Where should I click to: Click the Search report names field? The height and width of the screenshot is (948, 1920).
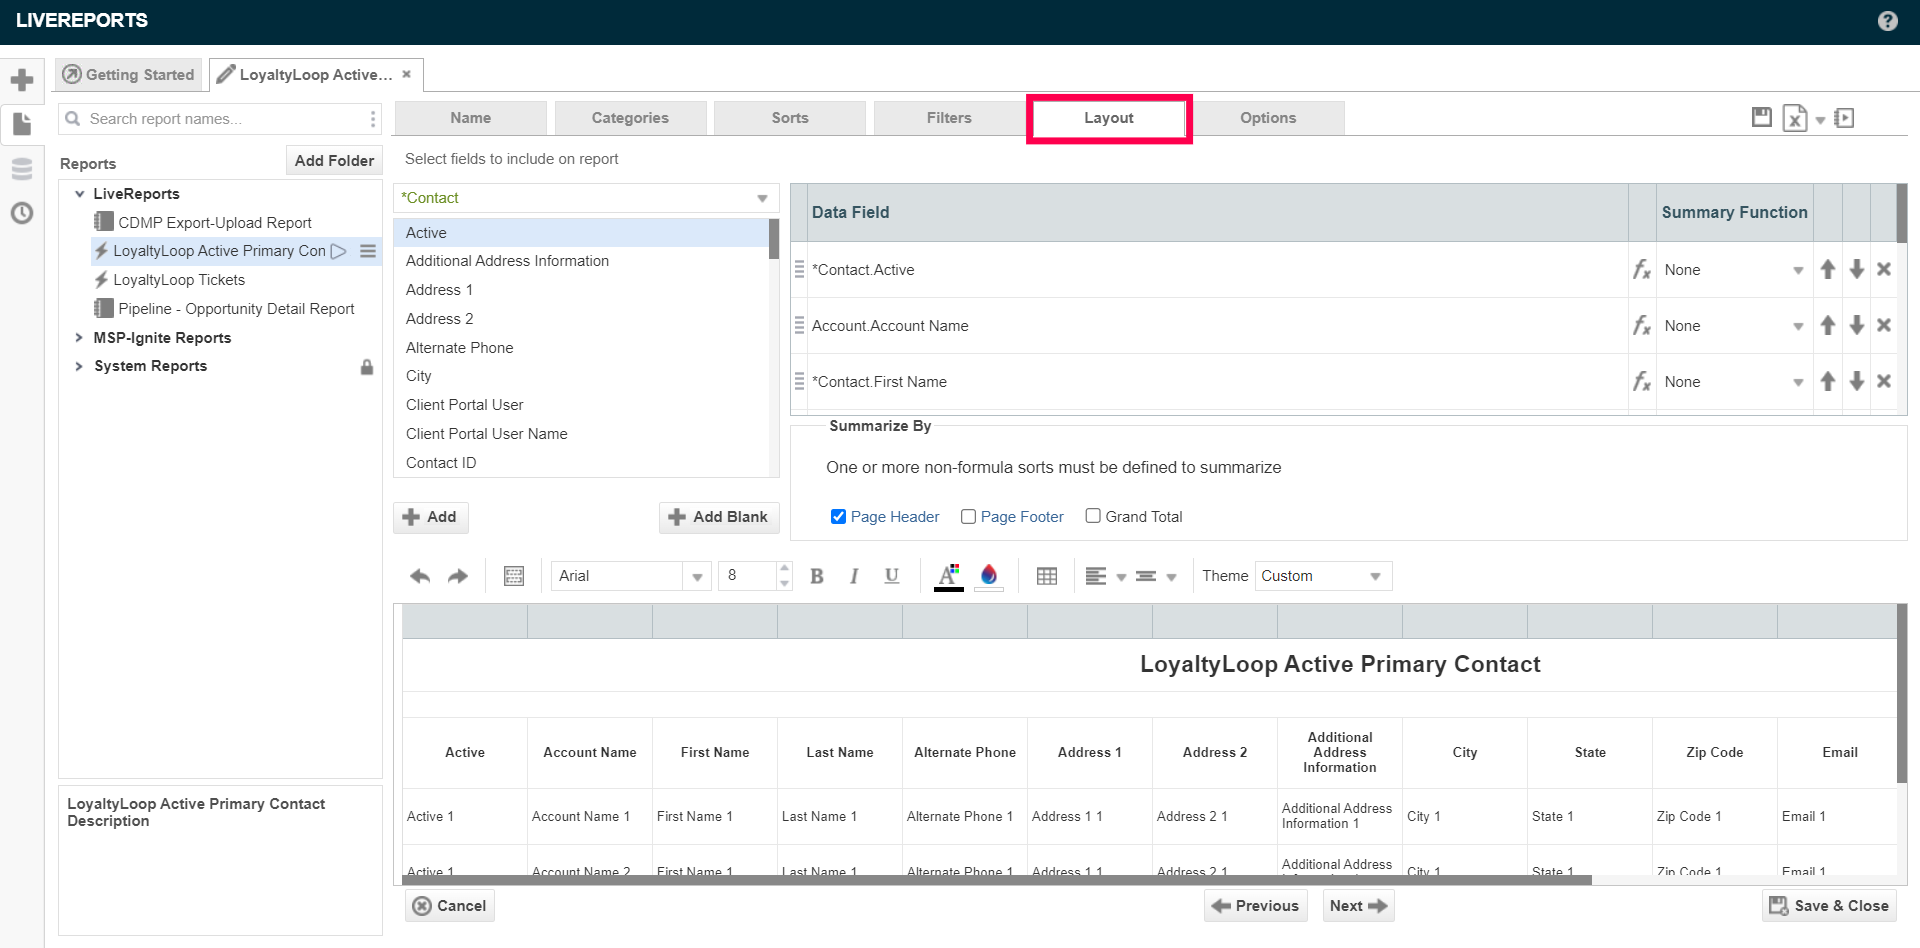tap(220, 119)
